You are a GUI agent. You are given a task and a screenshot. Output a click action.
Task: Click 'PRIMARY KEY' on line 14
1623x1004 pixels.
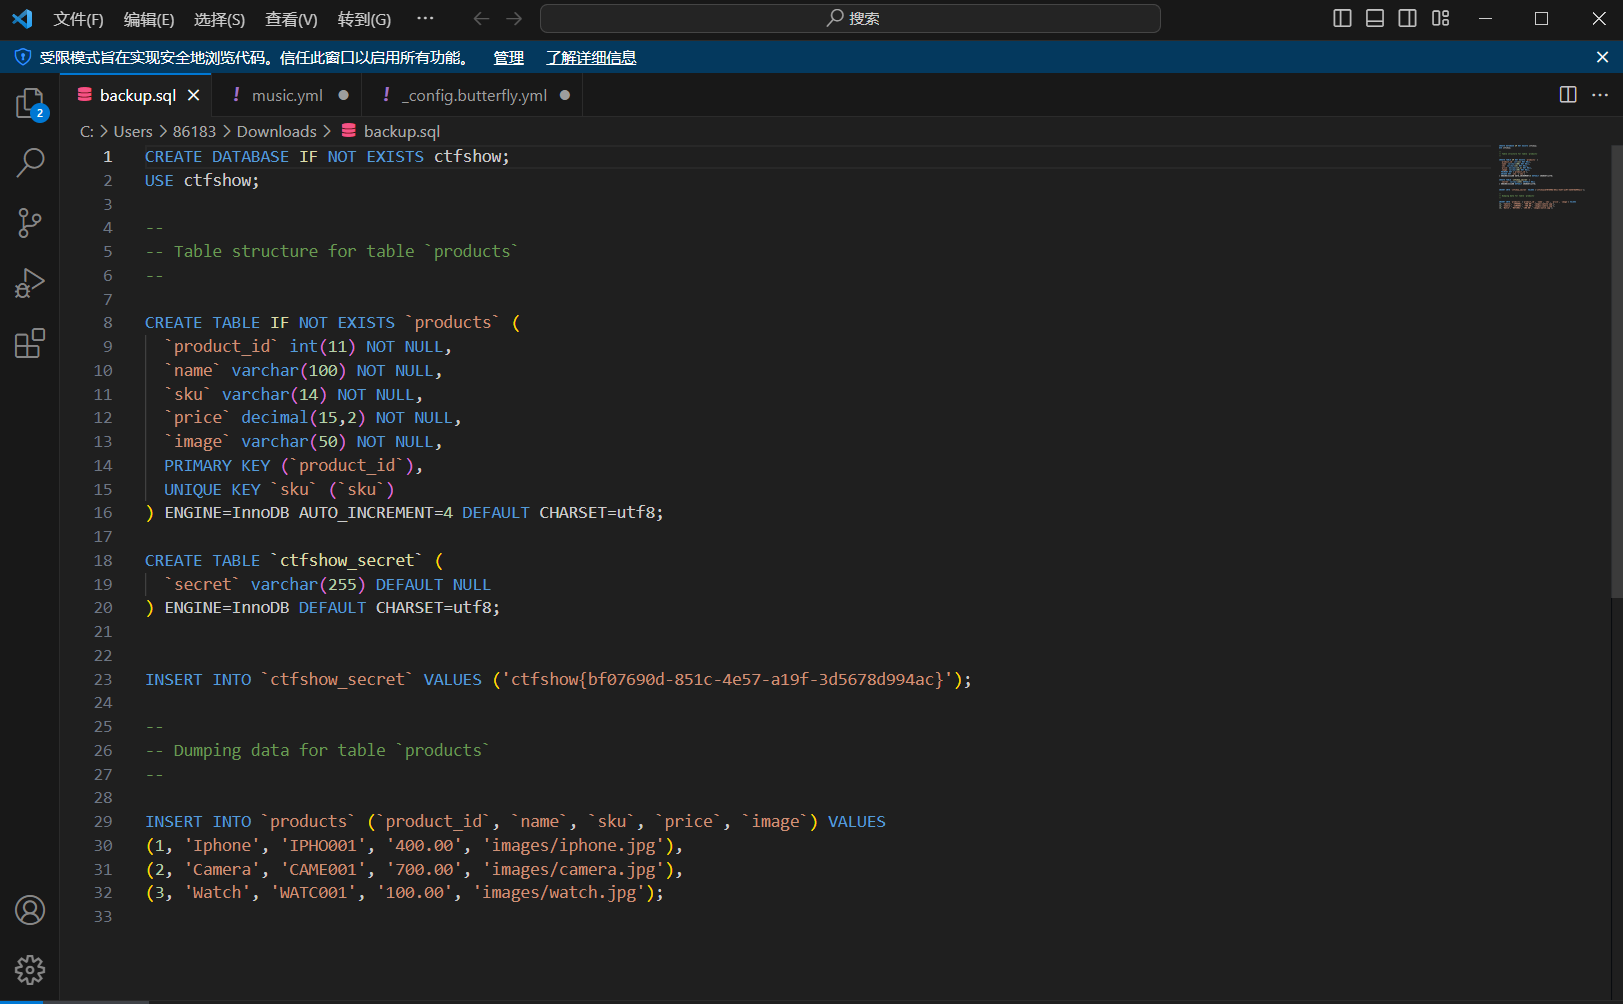pos(217,466)
